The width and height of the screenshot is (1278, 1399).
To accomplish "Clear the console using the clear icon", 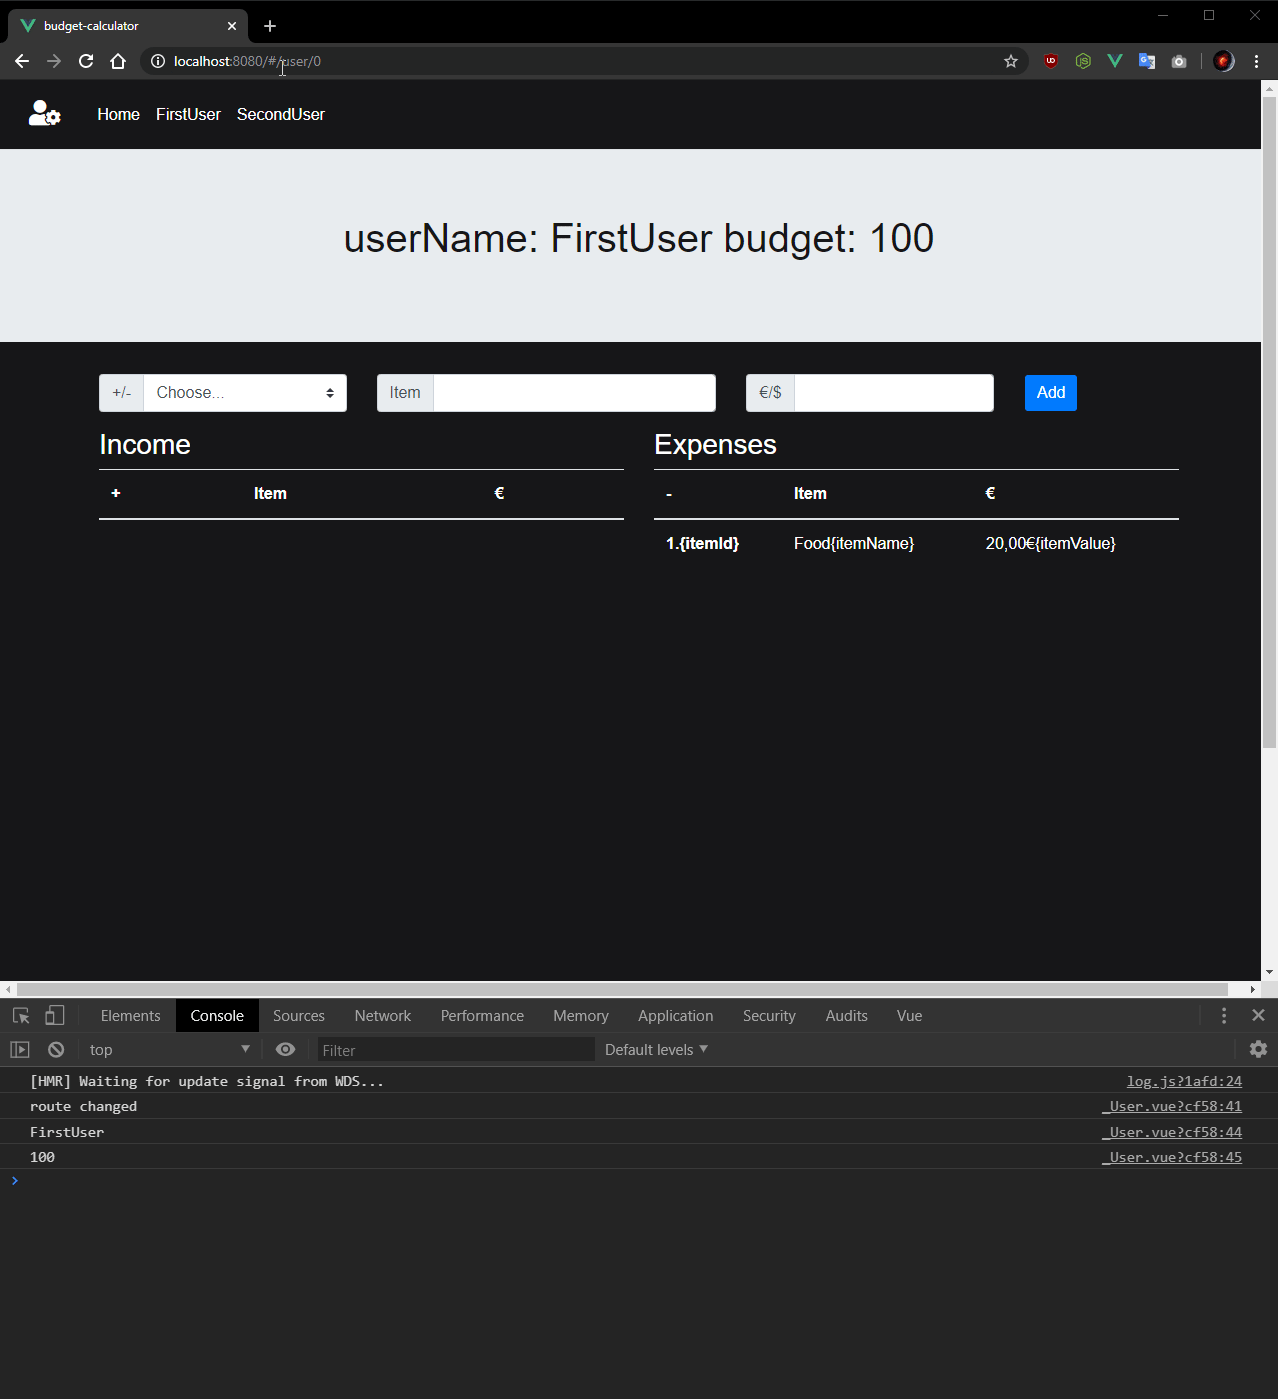I will click(56, 1049).
